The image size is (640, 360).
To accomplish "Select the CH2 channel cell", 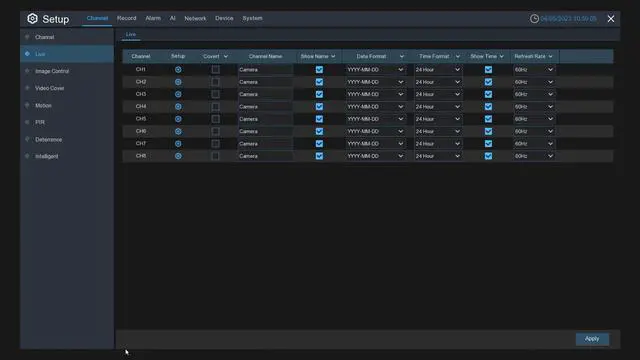I will [141, 82].
